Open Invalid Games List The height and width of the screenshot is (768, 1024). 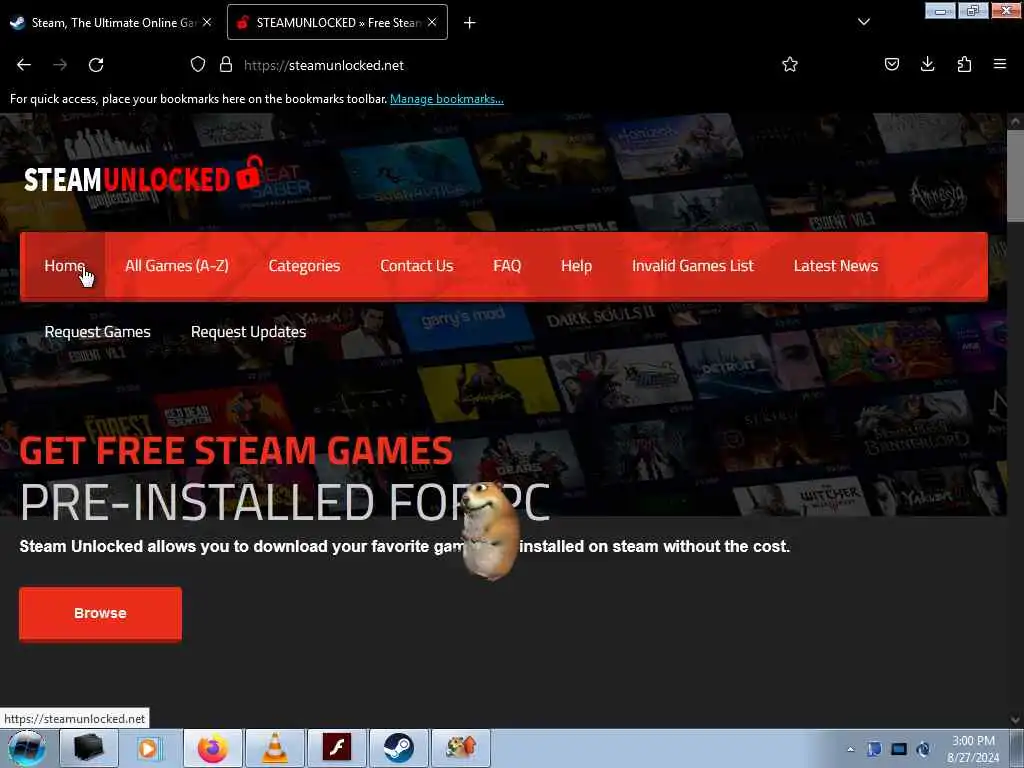[692, 266]
